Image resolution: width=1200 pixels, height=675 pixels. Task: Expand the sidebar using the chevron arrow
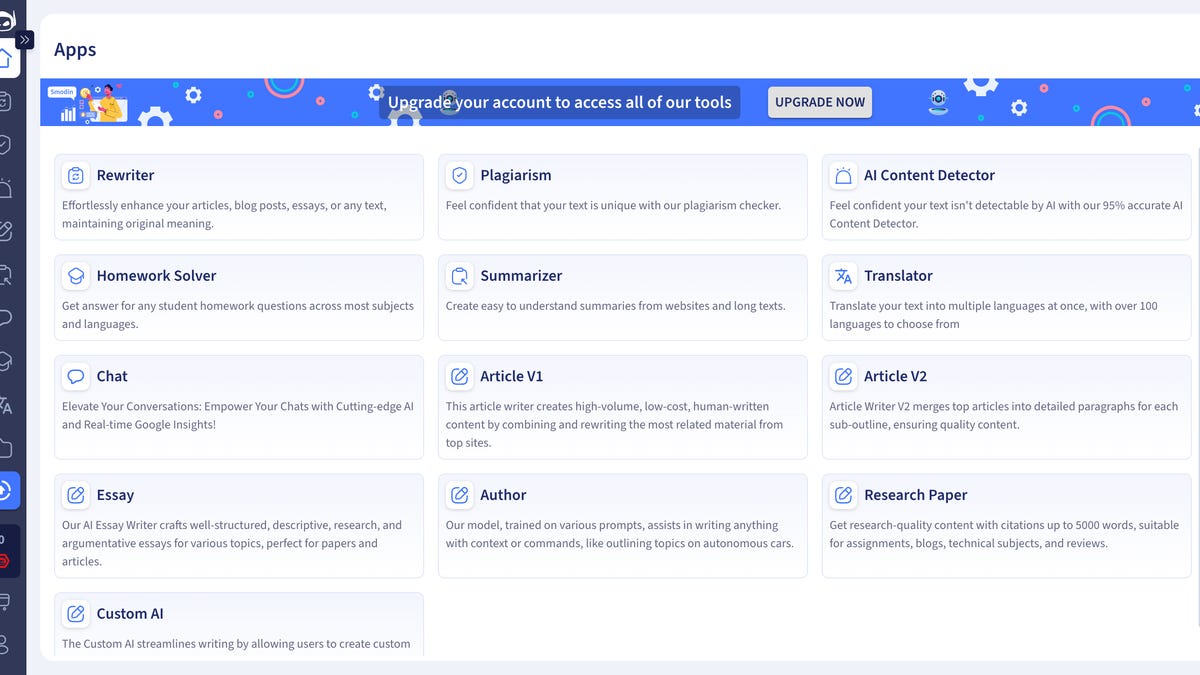(24, 40)
